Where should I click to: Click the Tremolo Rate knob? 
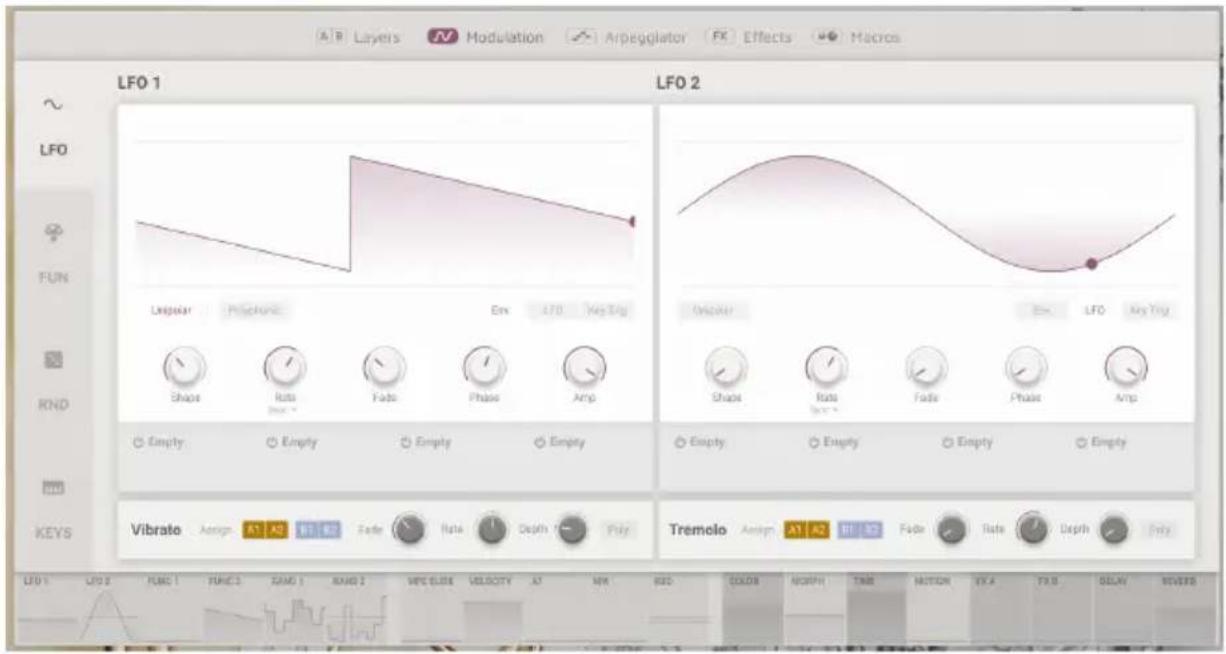point(1032,529)
